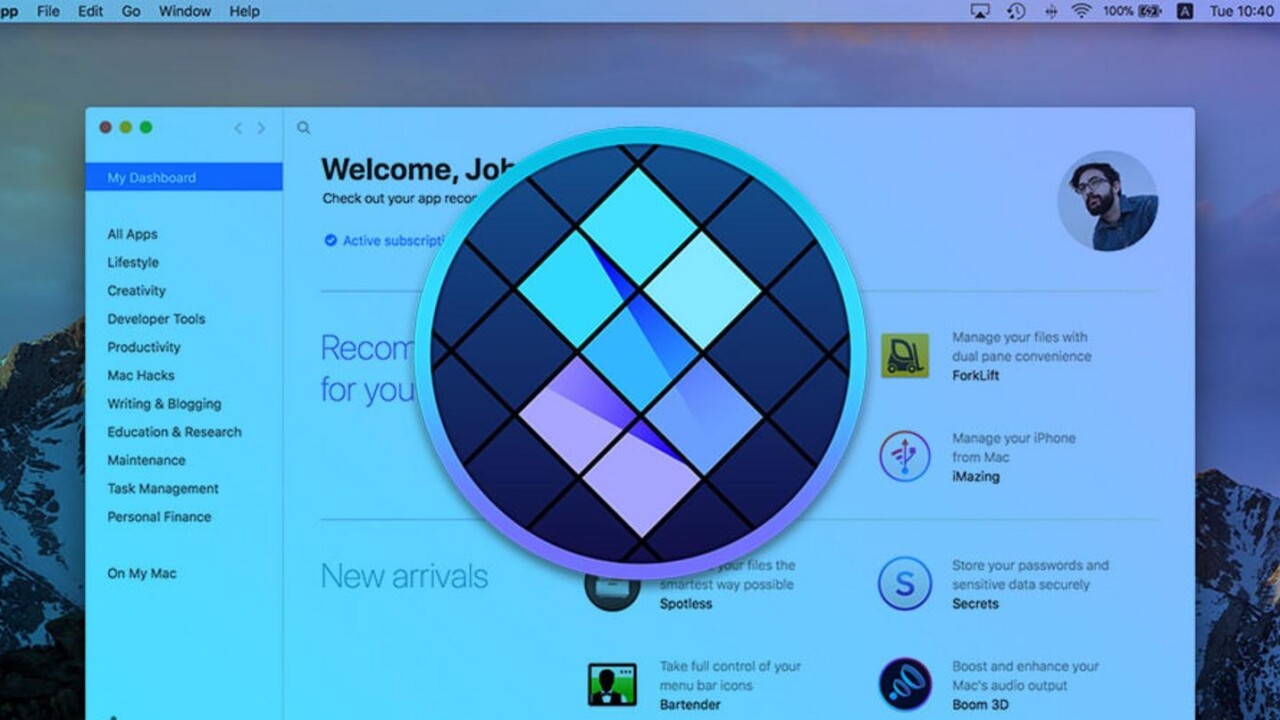Select My Dashboard in sidebar
The image size is (1280, 720).
click(x=184, y=178)
